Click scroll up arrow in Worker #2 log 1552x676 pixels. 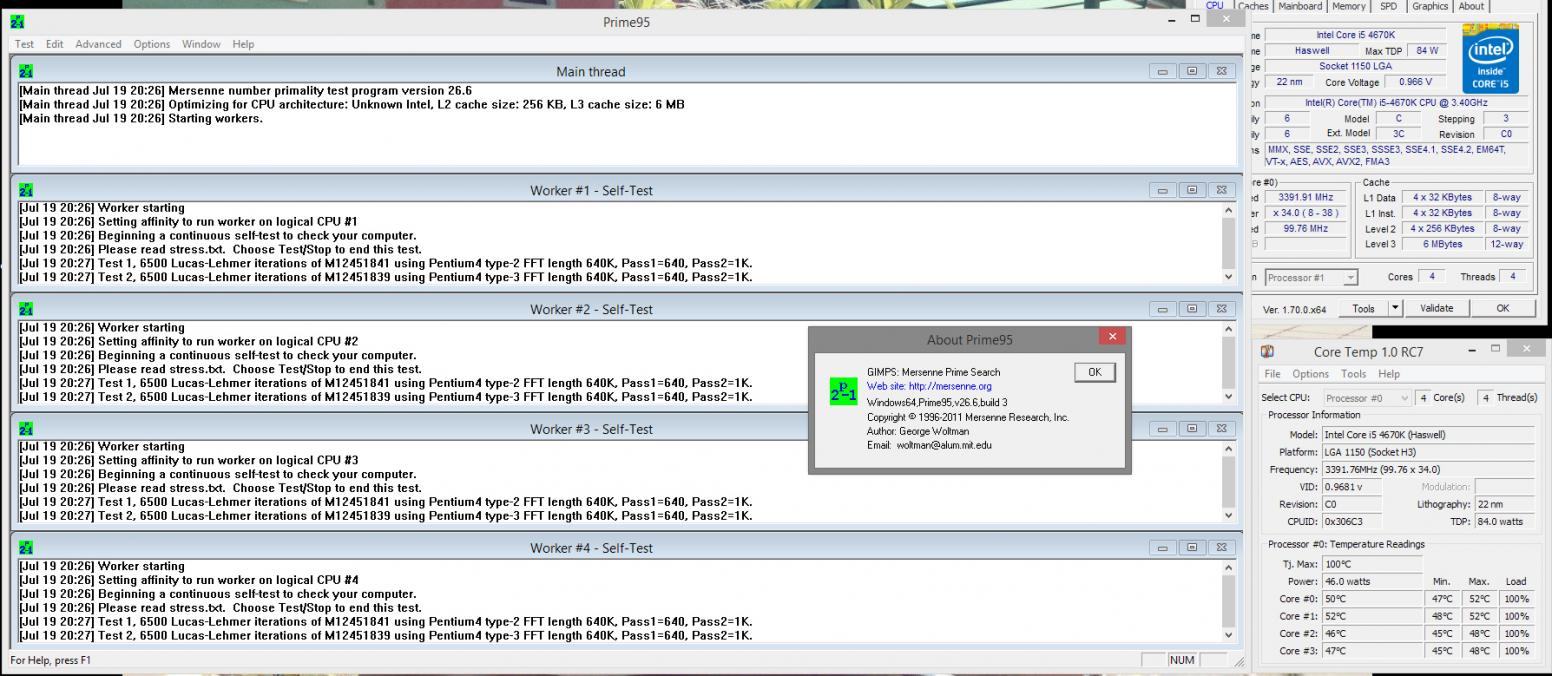[1229, 329]
